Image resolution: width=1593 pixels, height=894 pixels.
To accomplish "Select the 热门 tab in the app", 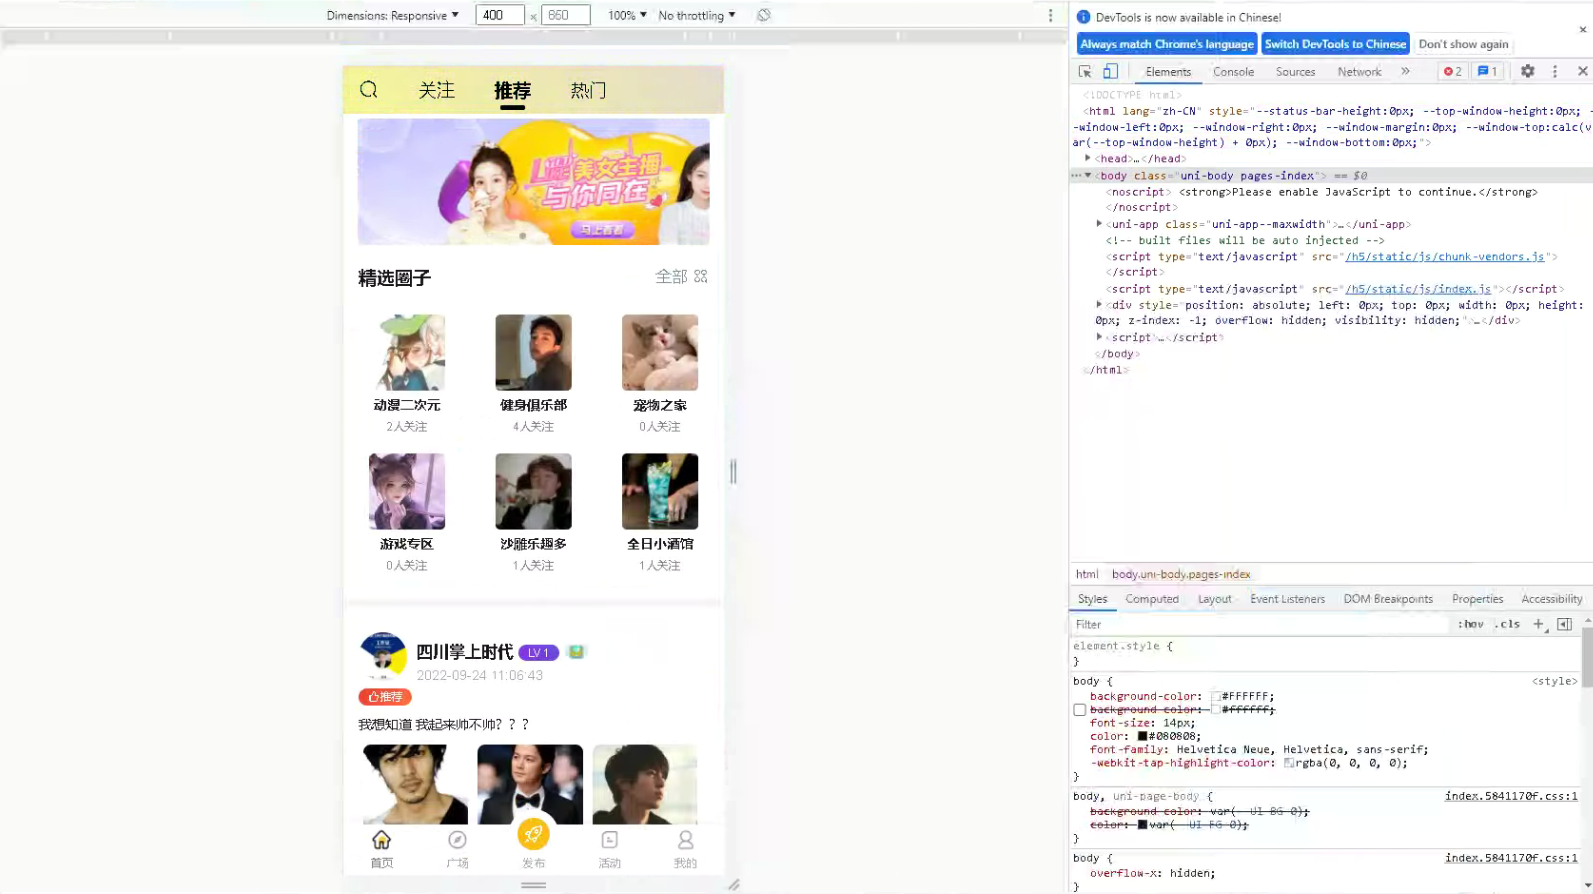I will (x=588, y=90).
